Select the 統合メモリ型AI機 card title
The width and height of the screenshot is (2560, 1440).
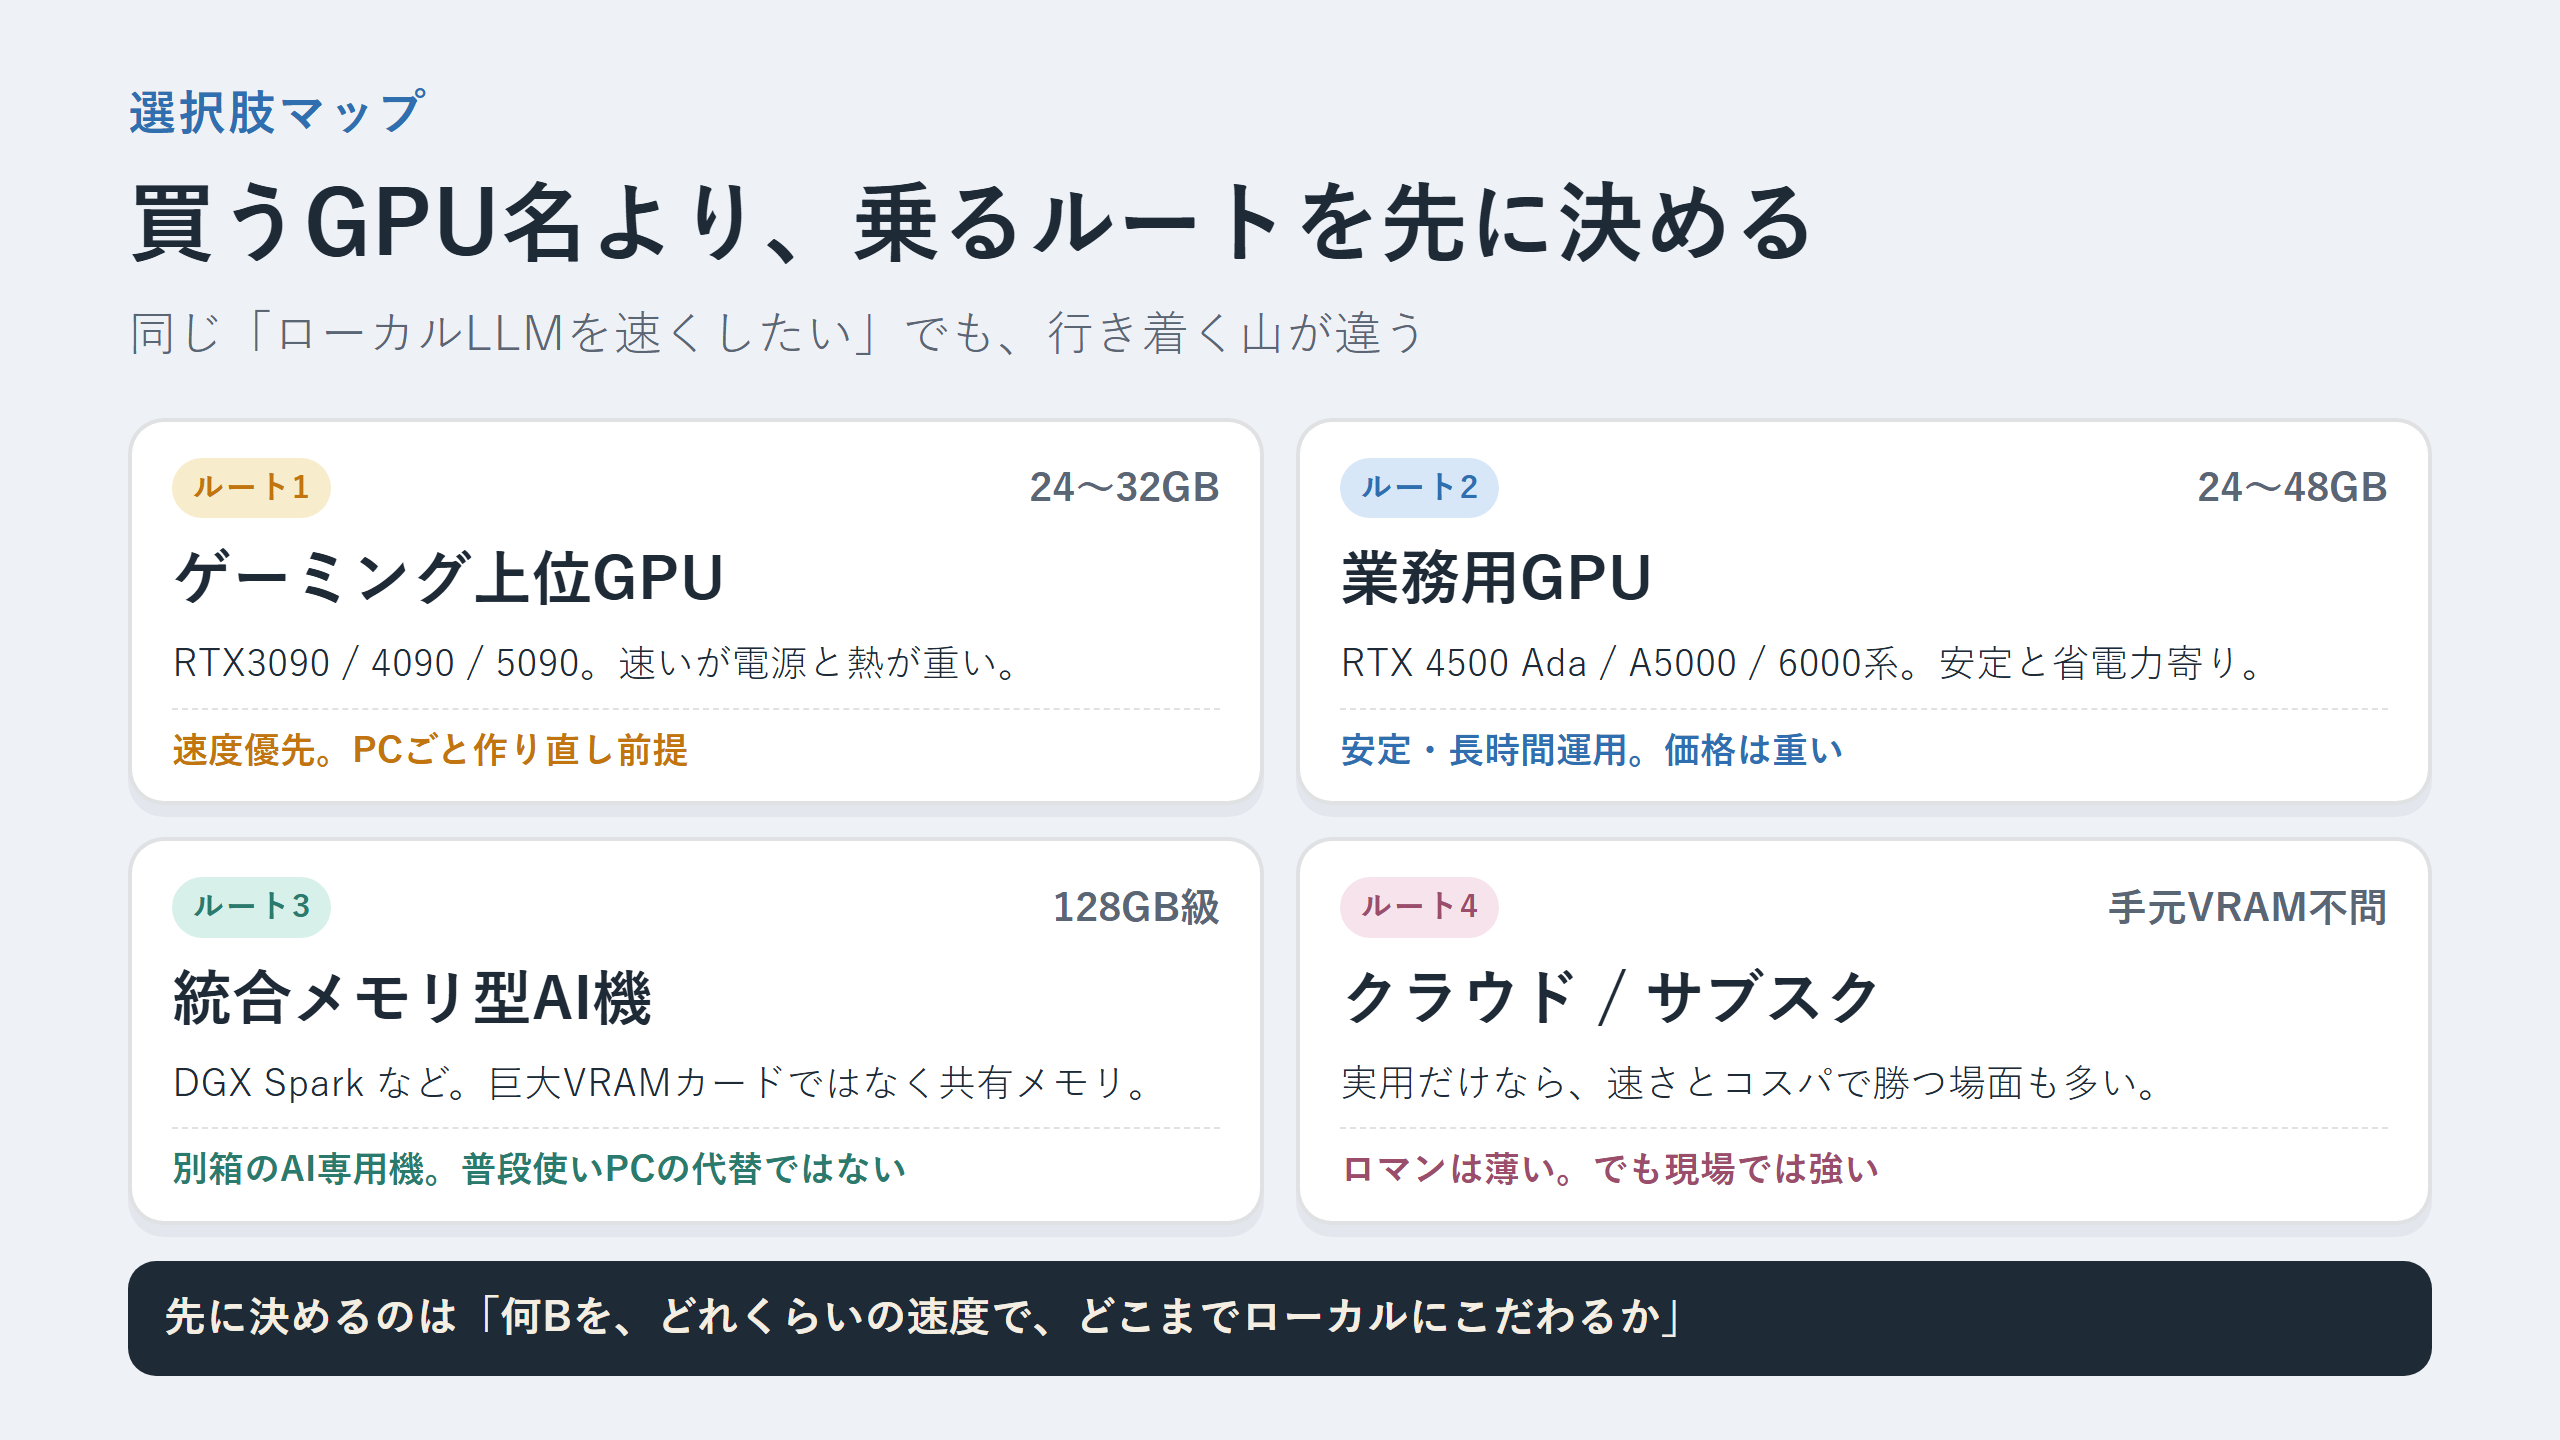point(412,997)
